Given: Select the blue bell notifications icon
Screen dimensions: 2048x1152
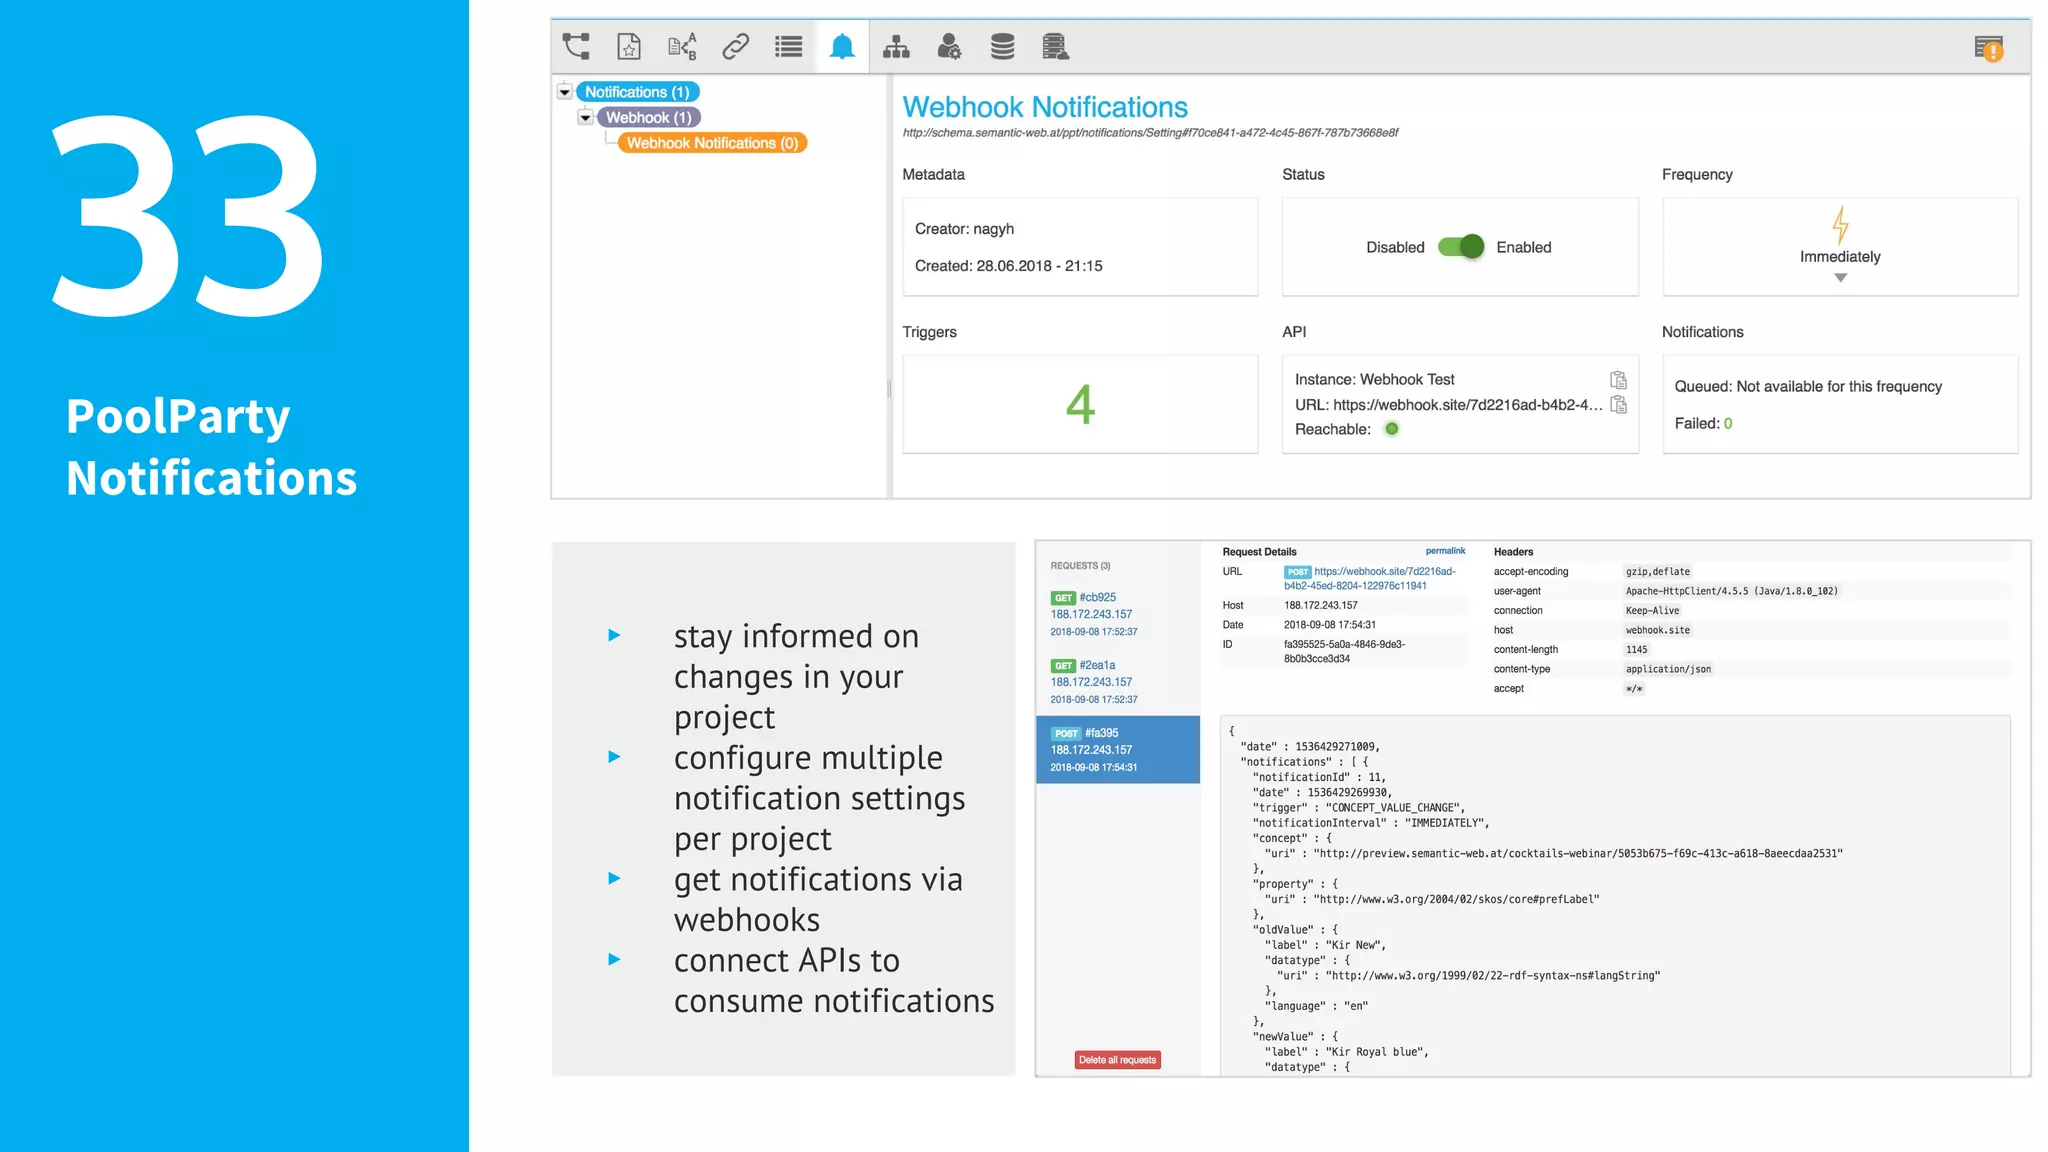Looking at the screenshot, I should pos(842,46).
